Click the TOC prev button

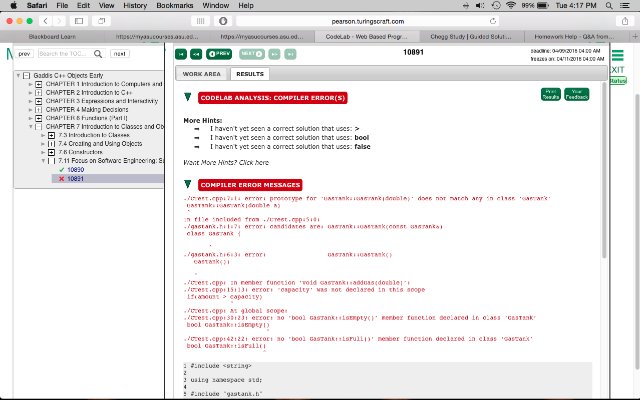tap(24, 53)
